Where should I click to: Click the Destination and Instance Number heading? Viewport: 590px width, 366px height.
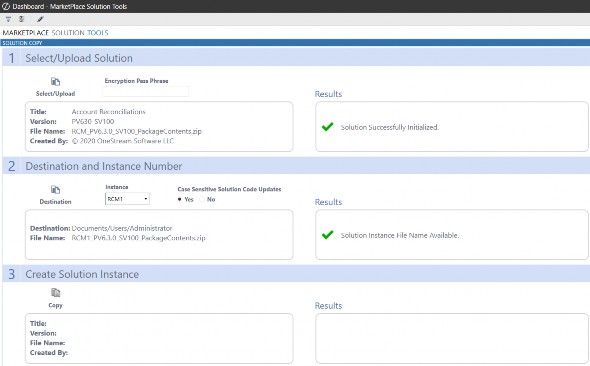tap(104, 166)
